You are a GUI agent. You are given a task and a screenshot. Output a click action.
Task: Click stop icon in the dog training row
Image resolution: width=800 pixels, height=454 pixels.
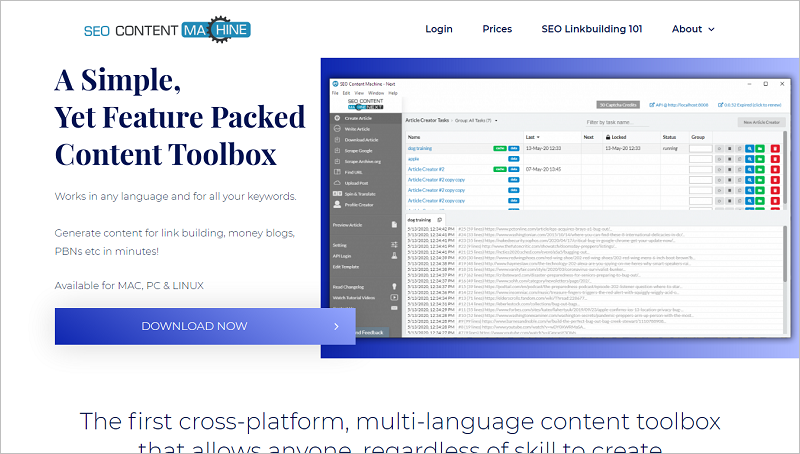pyautogui.click(x=729, y=148)
